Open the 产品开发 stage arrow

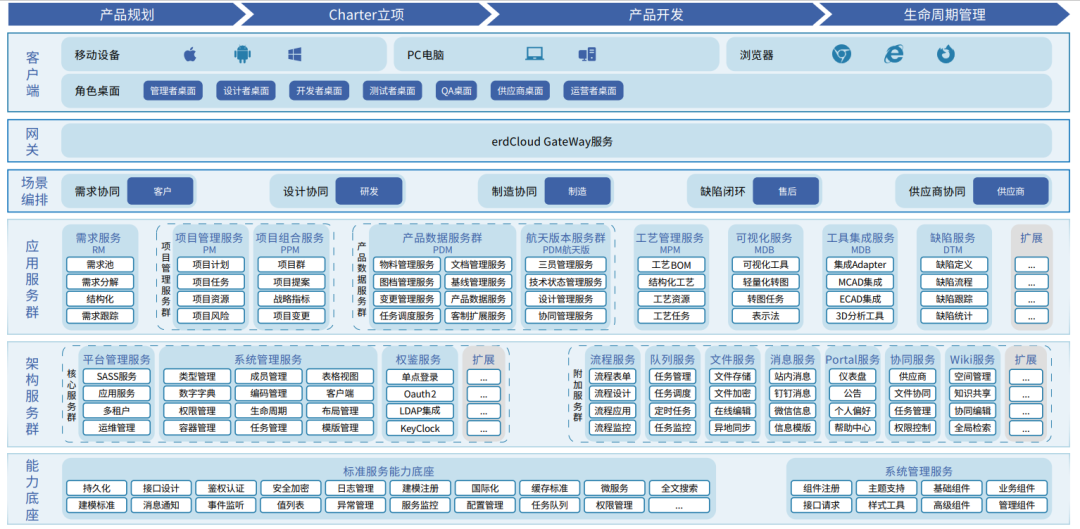[x=656, y=14]
